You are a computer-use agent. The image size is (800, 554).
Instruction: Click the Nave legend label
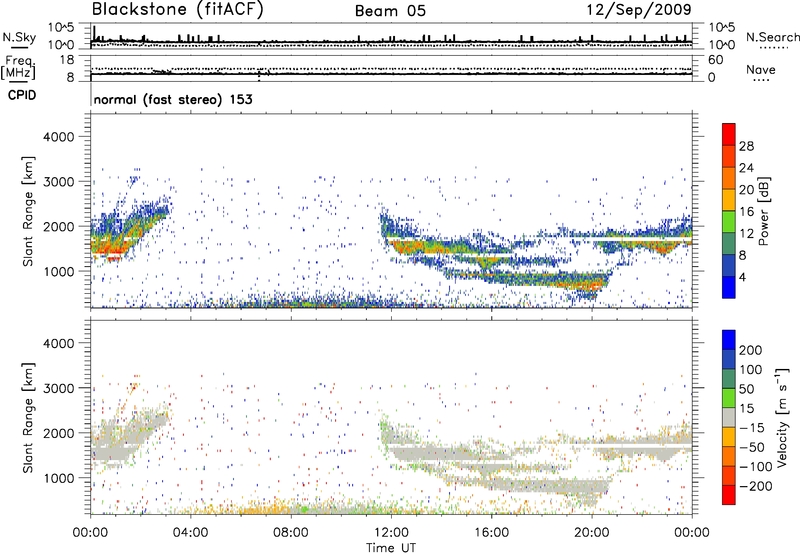[761, 69]
